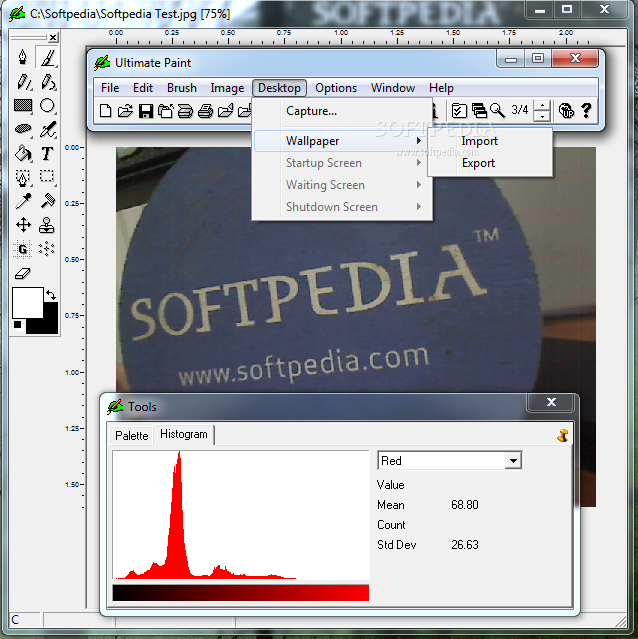Open the Options menu

[x=336, y=88]
